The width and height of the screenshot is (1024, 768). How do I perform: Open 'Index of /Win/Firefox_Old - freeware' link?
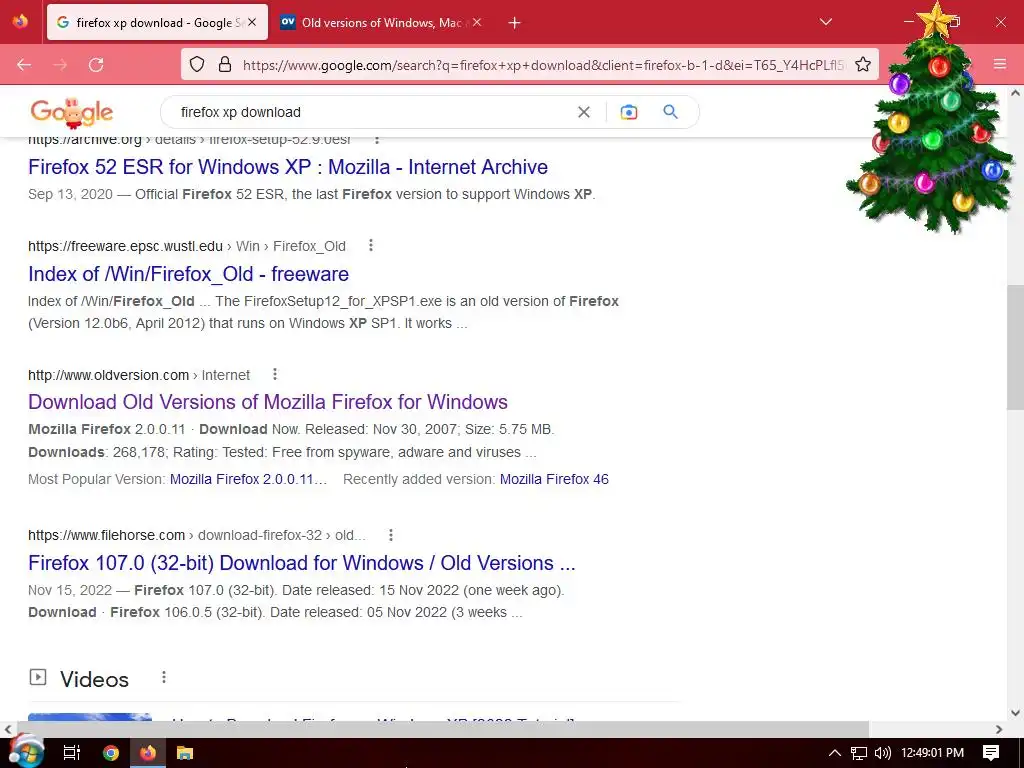pyautogui.click(x=188, y=274)
